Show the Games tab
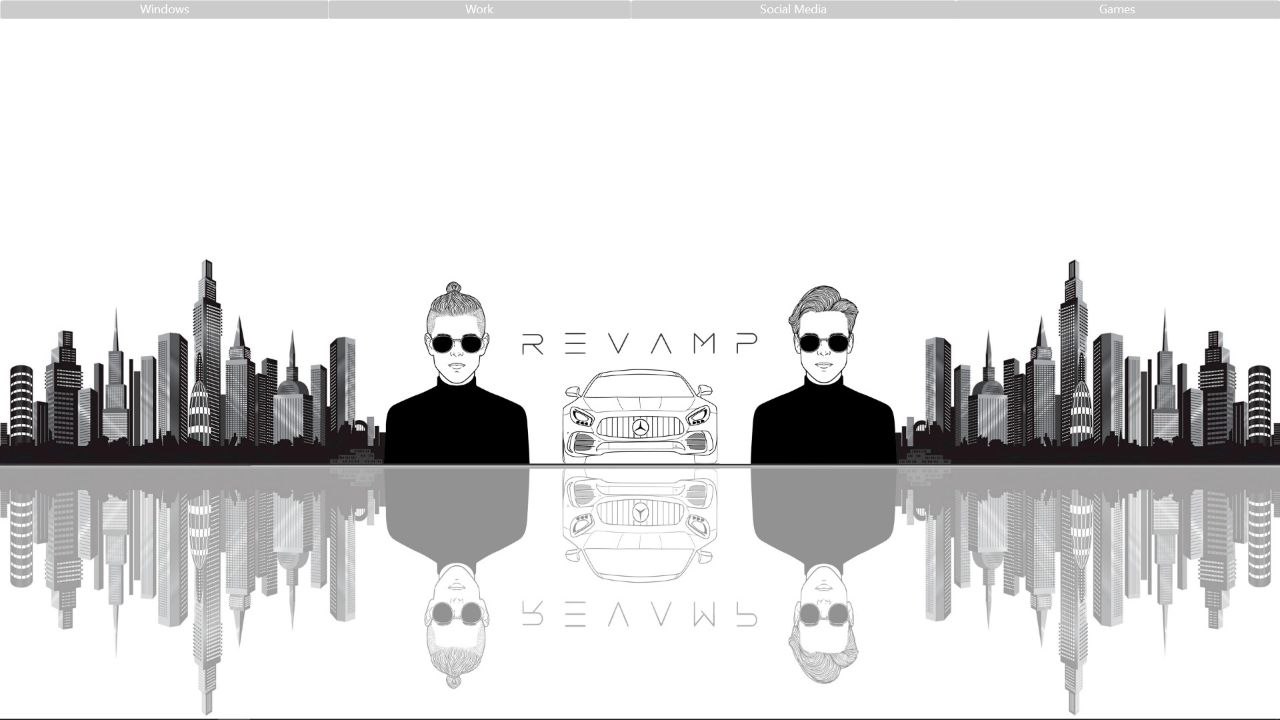Screen dimensions: 1280x720 point(1117,9)
